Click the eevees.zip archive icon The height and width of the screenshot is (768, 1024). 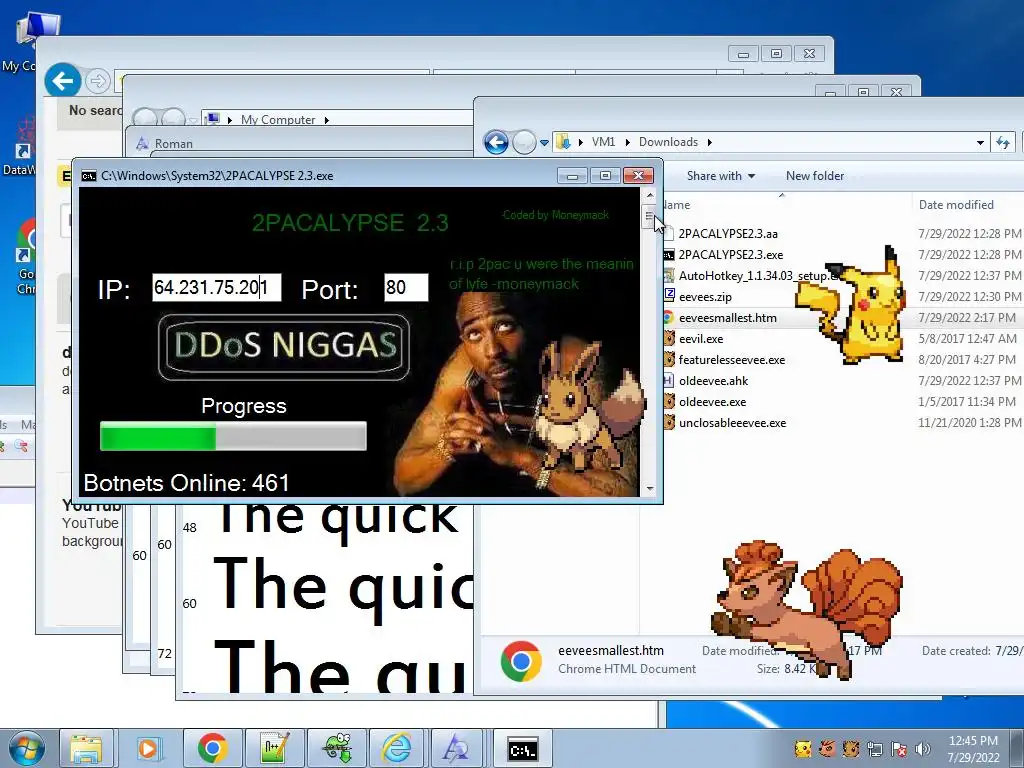[669, 295]
